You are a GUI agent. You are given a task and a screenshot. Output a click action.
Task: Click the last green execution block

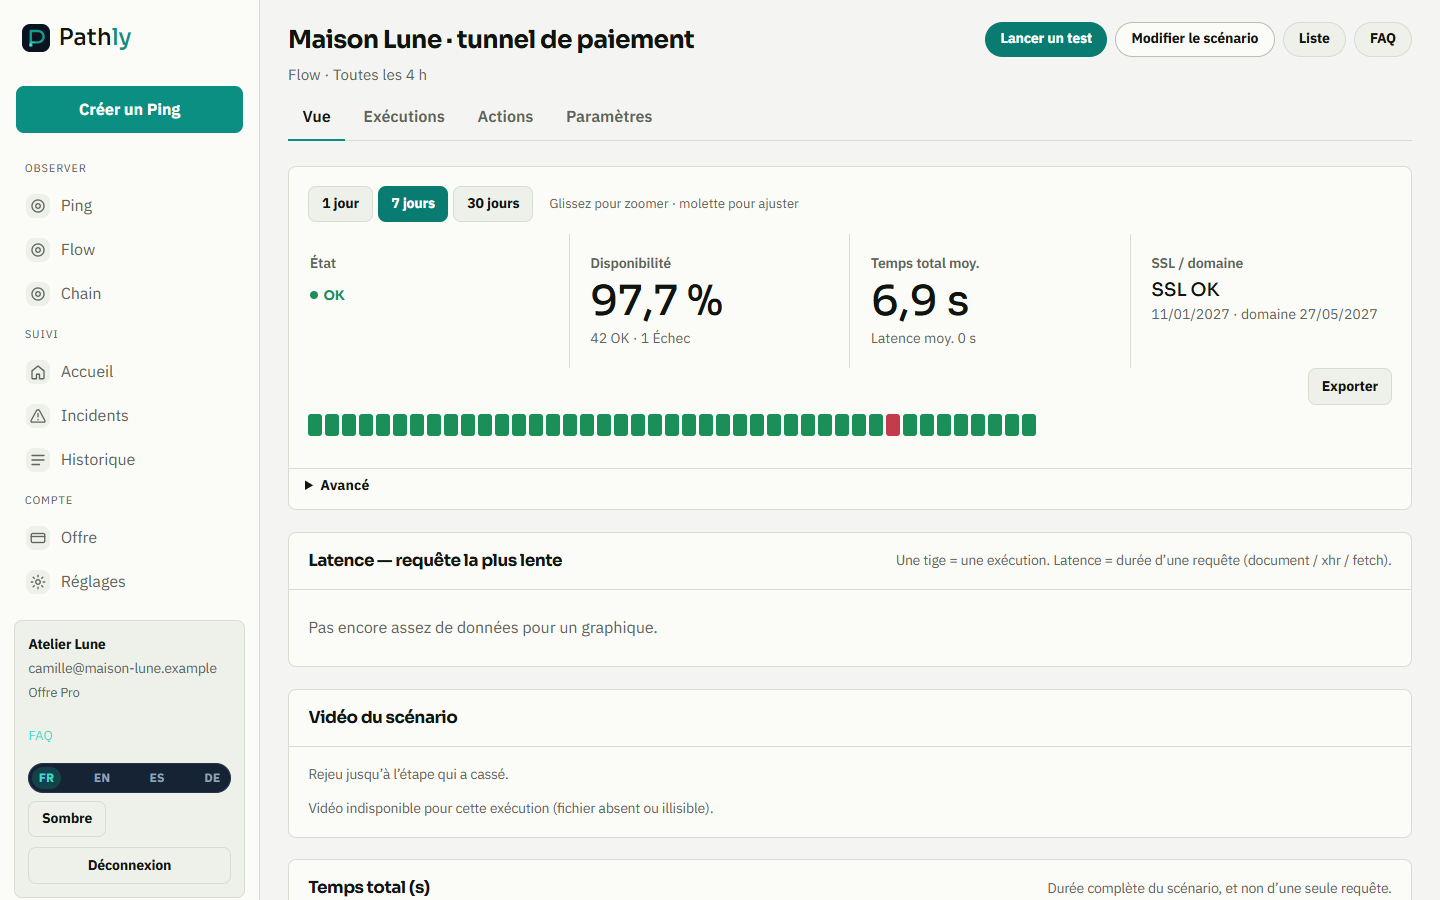click(1029, 425)
